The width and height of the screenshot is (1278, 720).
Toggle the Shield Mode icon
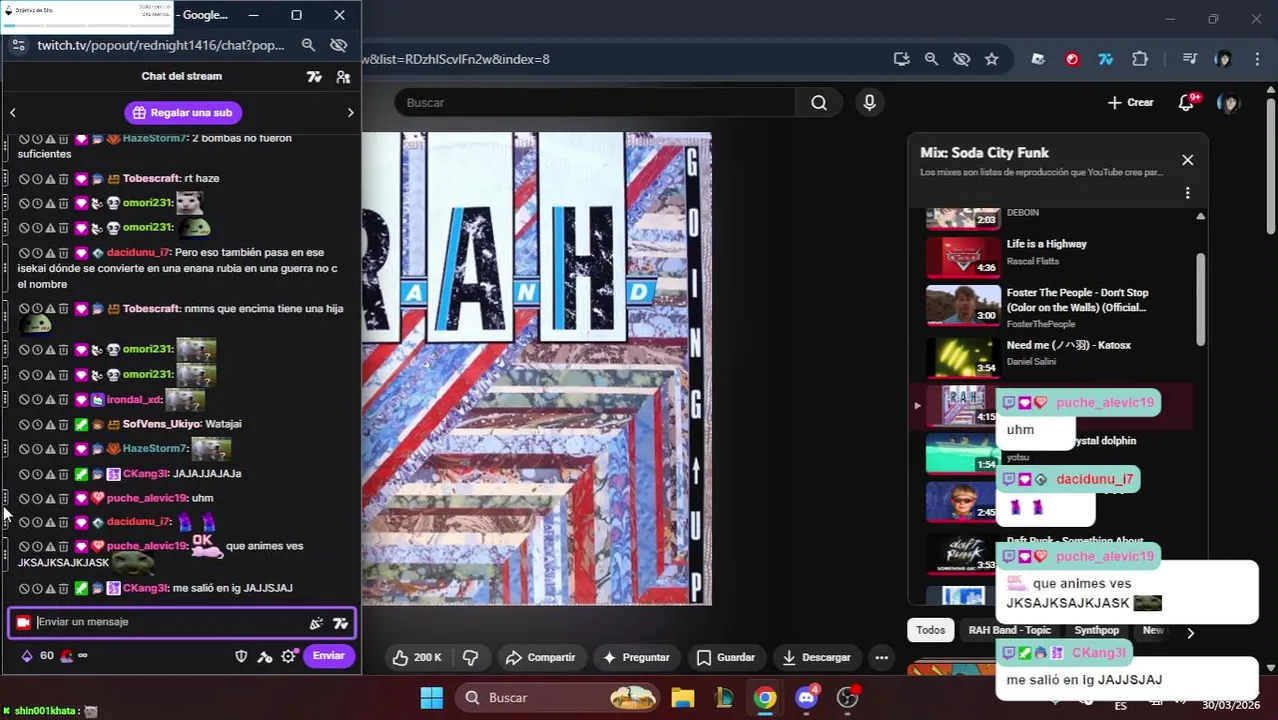[240, 656]
